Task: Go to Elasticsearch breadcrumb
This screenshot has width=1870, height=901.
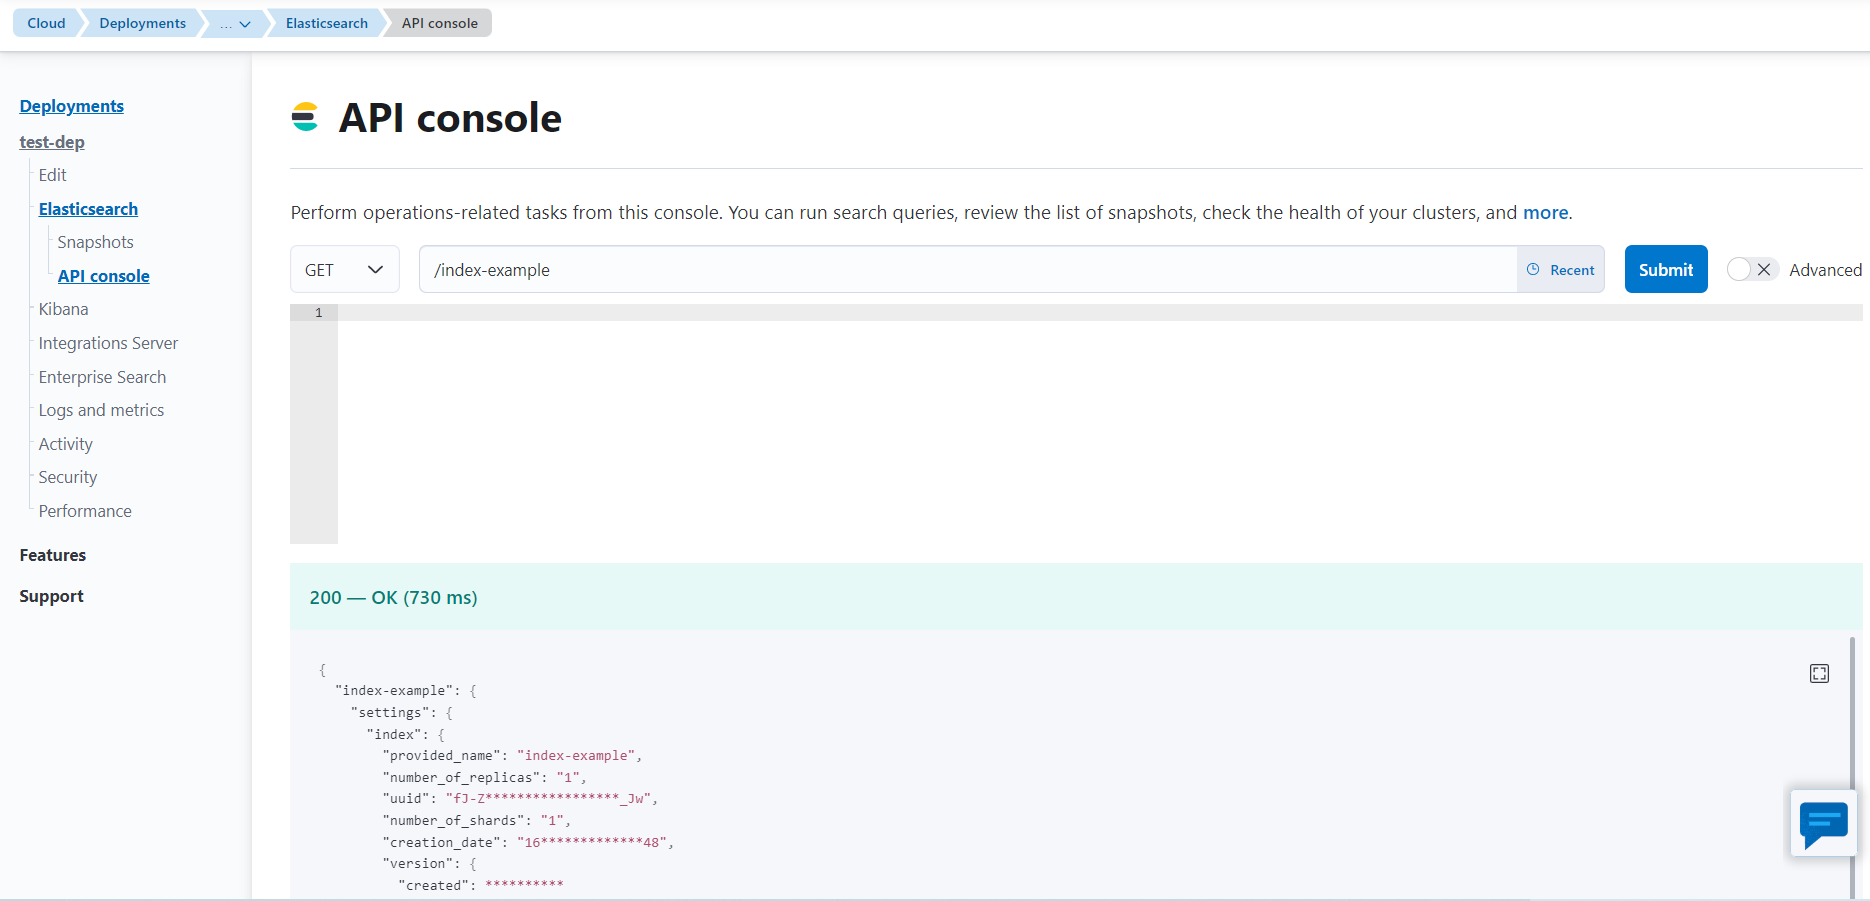Action: (x=326, y=23)
